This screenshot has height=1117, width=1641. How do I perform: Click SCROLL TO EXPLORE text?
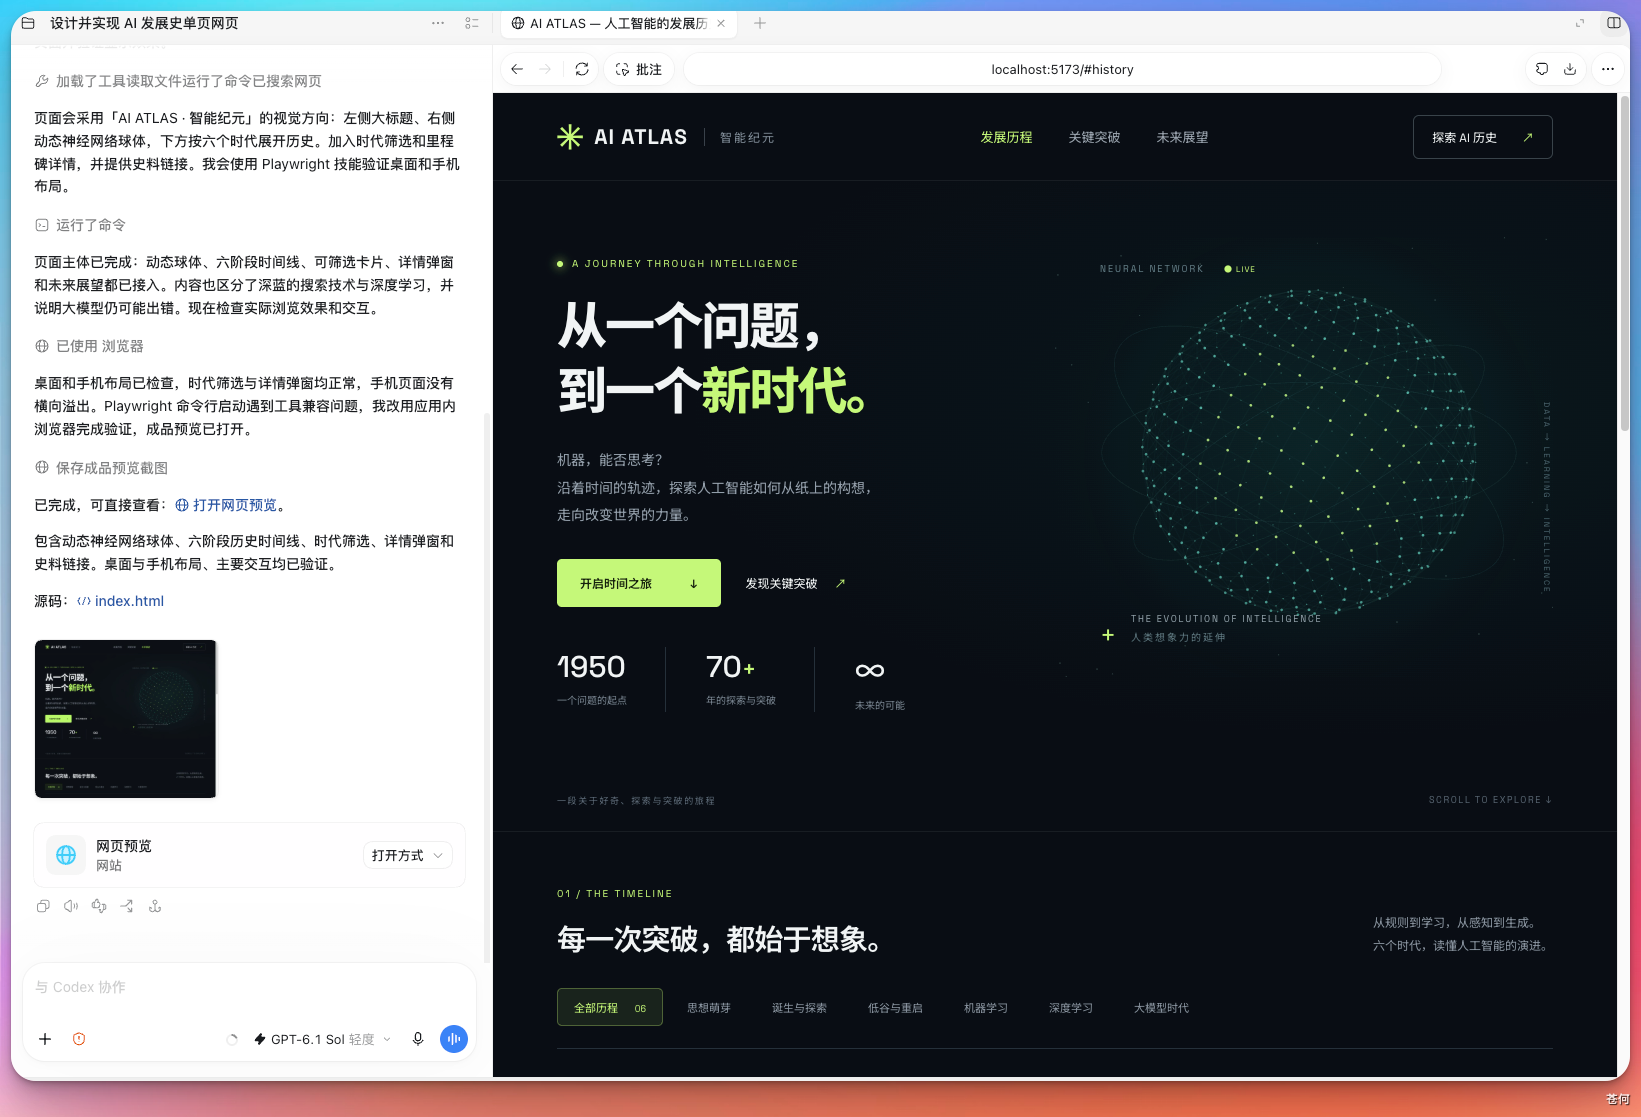pos(1490,800)
